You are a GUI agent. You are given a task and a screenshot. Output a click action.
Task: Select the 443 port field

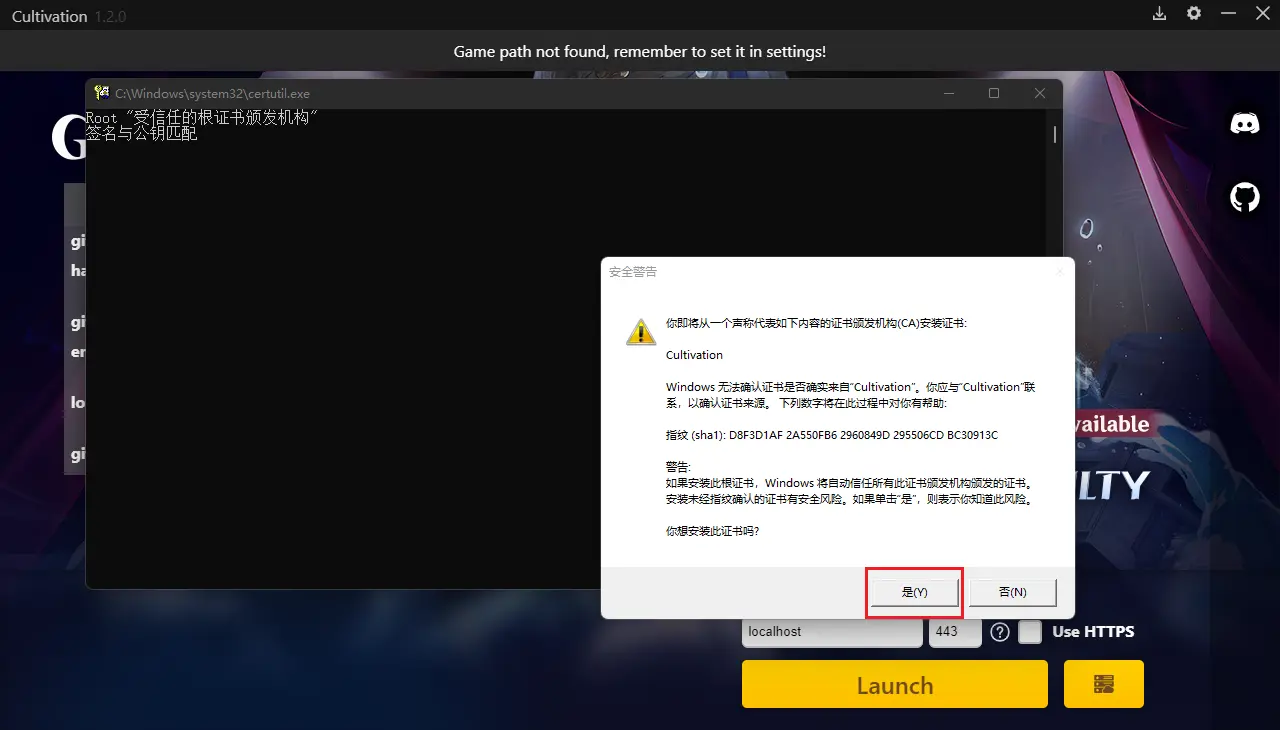tap(953, 631)
